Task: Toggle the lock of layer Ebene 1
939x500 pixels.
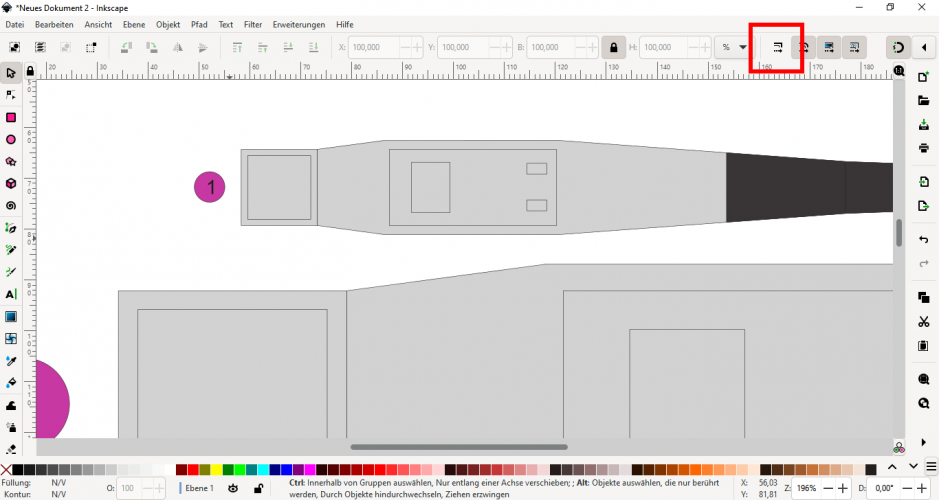Action: pos(258,488)
